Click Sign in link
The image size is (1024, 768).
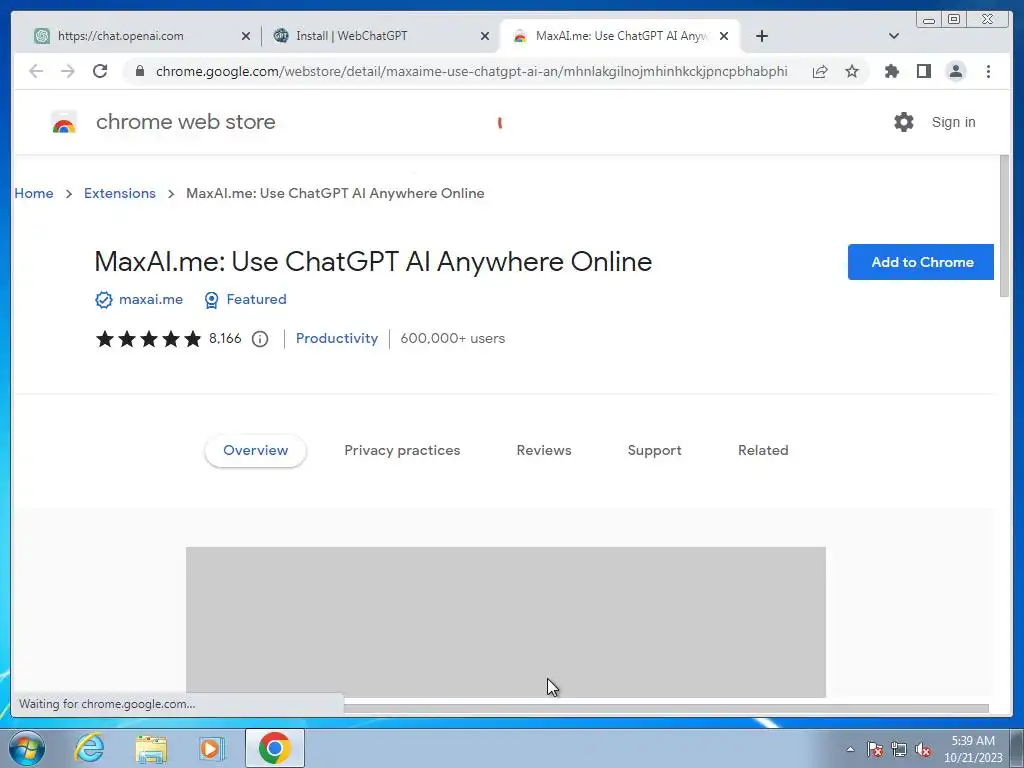coord(953,122)
